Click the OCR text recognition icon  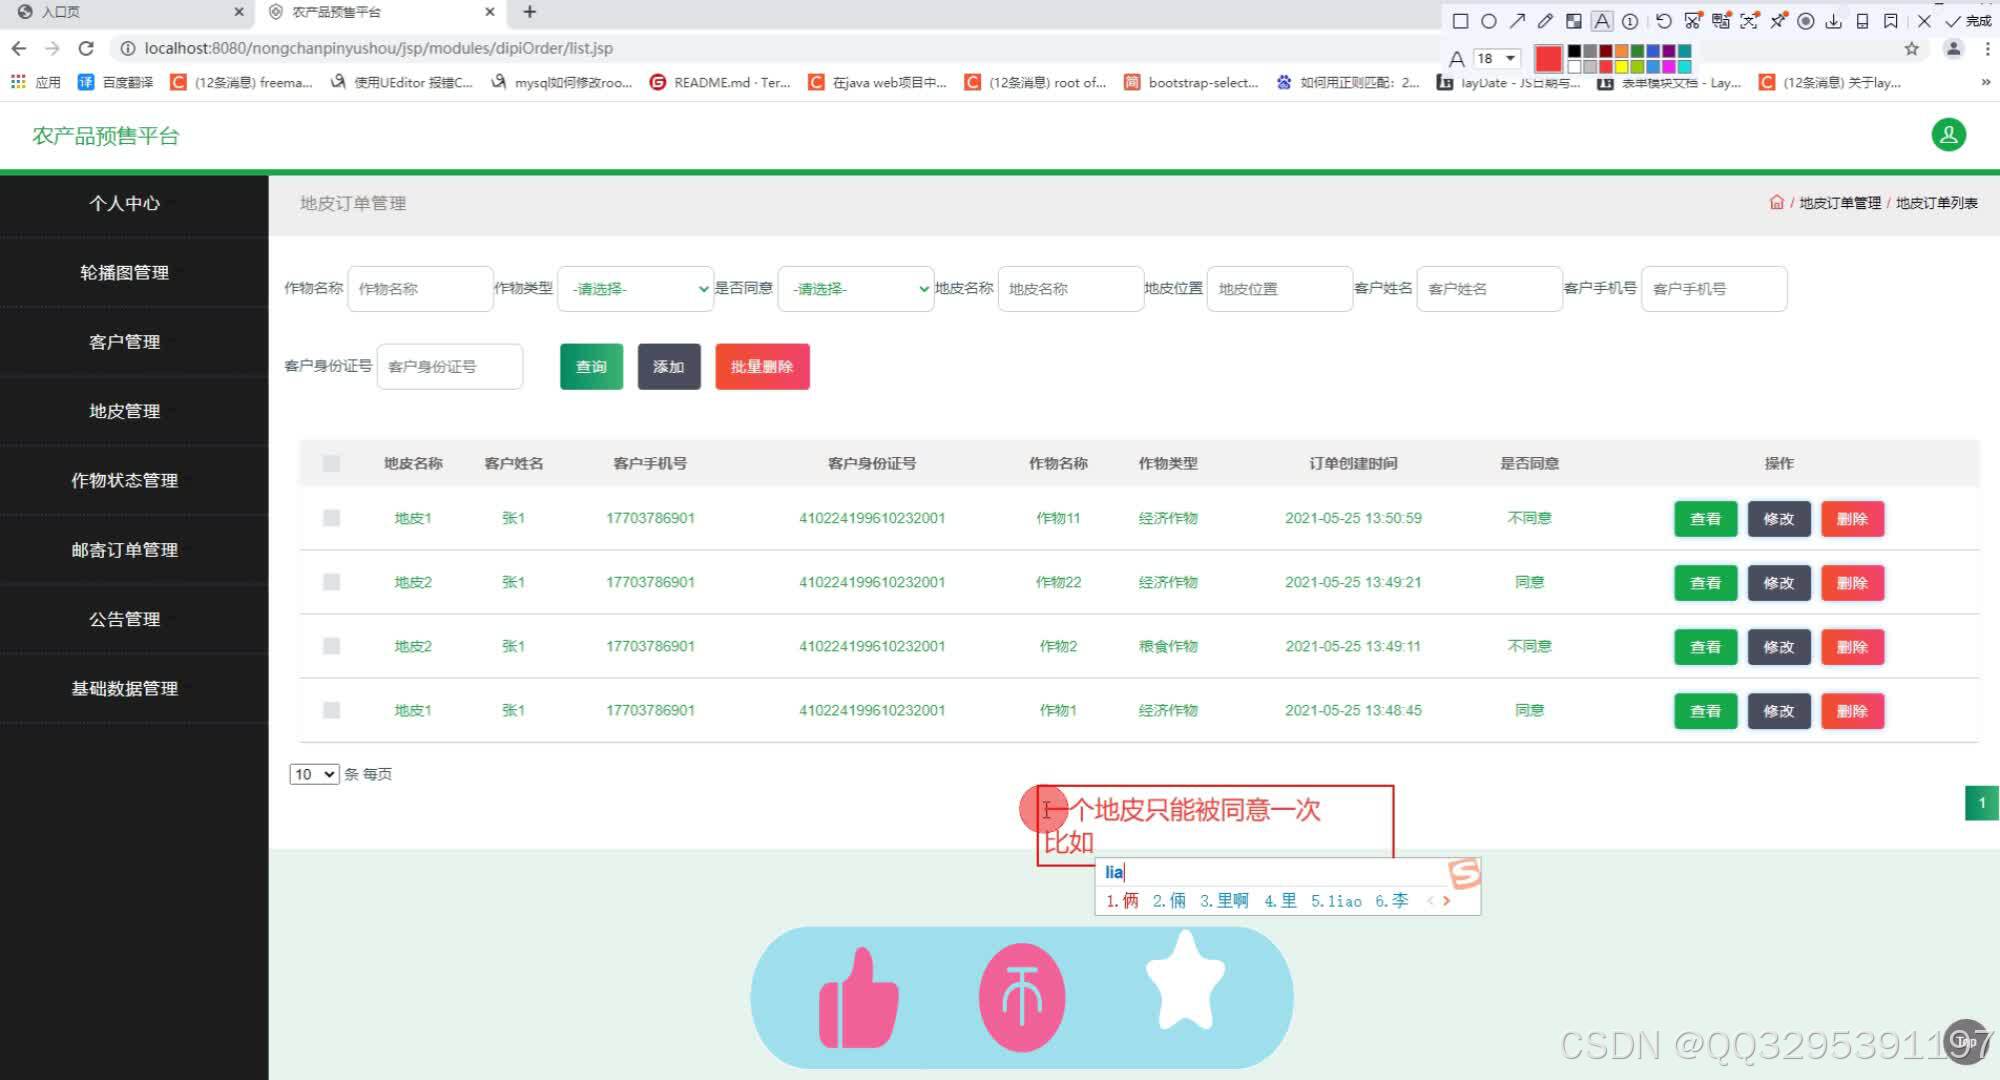[x=1749, y=21]
